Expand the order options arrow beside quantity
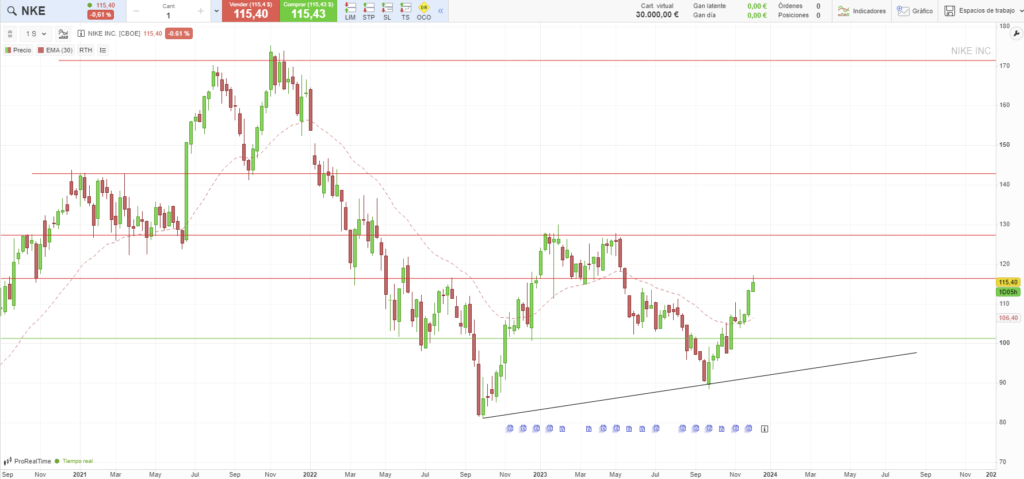 [x=217, y=11]
